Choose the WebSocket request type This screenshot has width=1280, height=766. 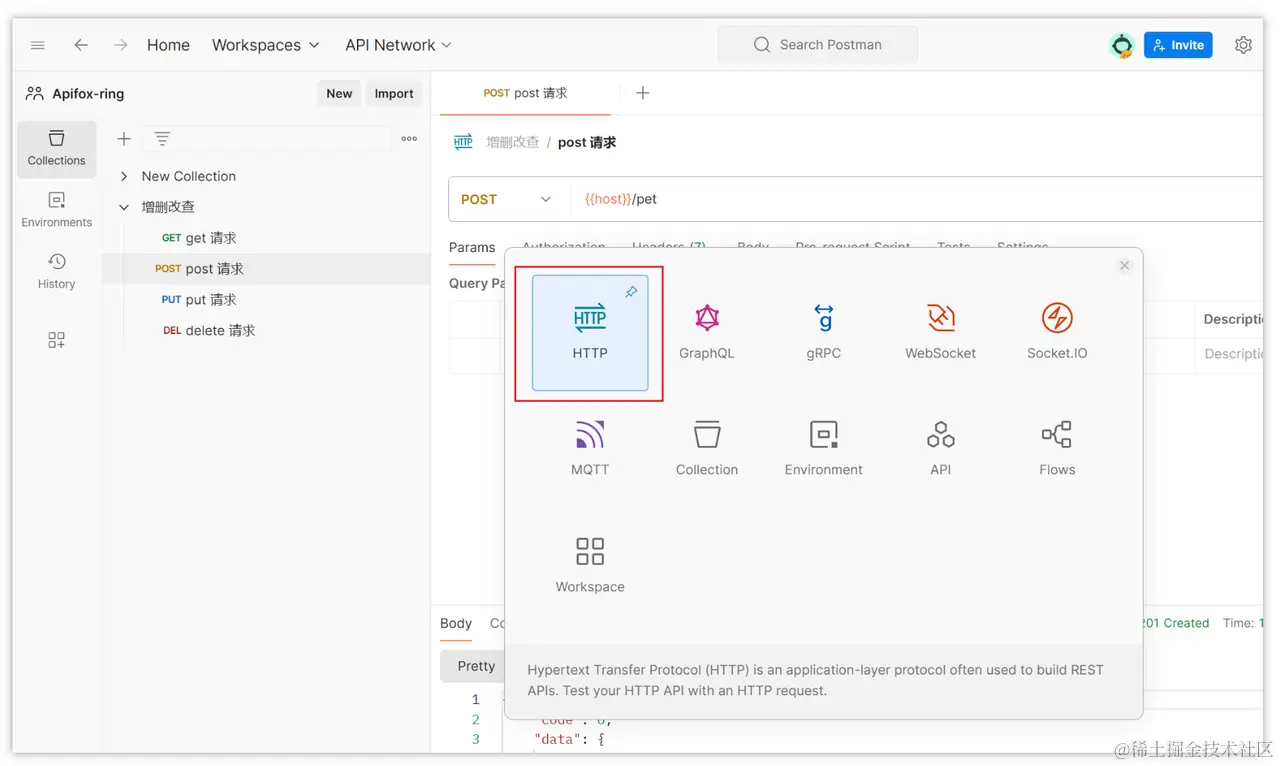coord(940,333)
